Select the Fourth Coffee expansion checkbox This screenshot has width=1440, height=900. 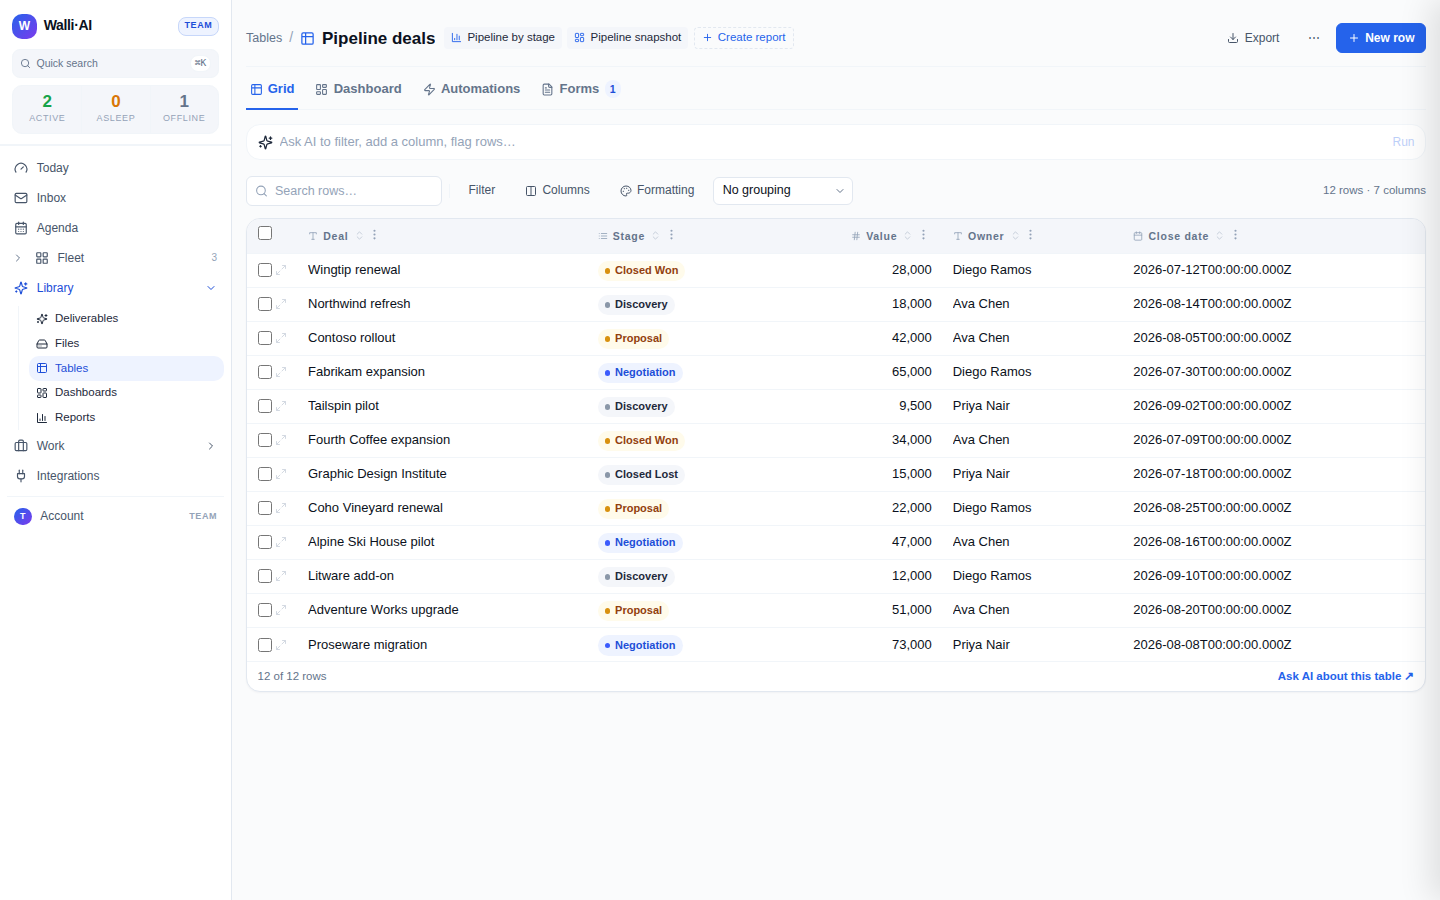(x=265, y=440)
